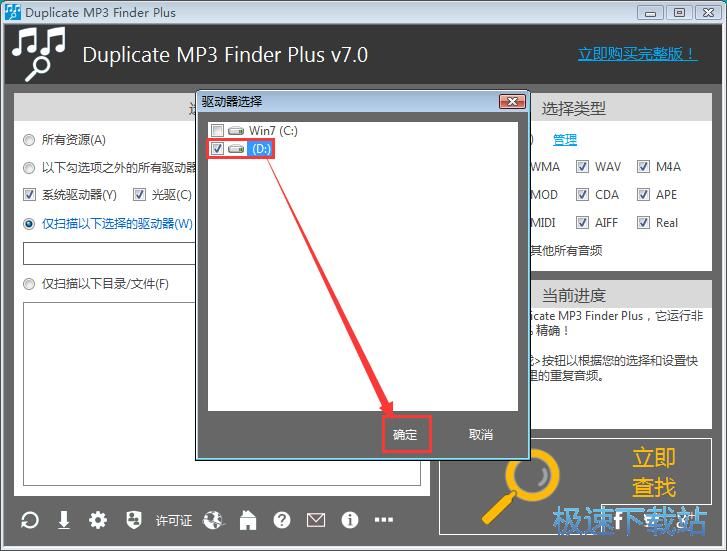Minimize the Duplicate MP3 Finder window

pos(650,13)
